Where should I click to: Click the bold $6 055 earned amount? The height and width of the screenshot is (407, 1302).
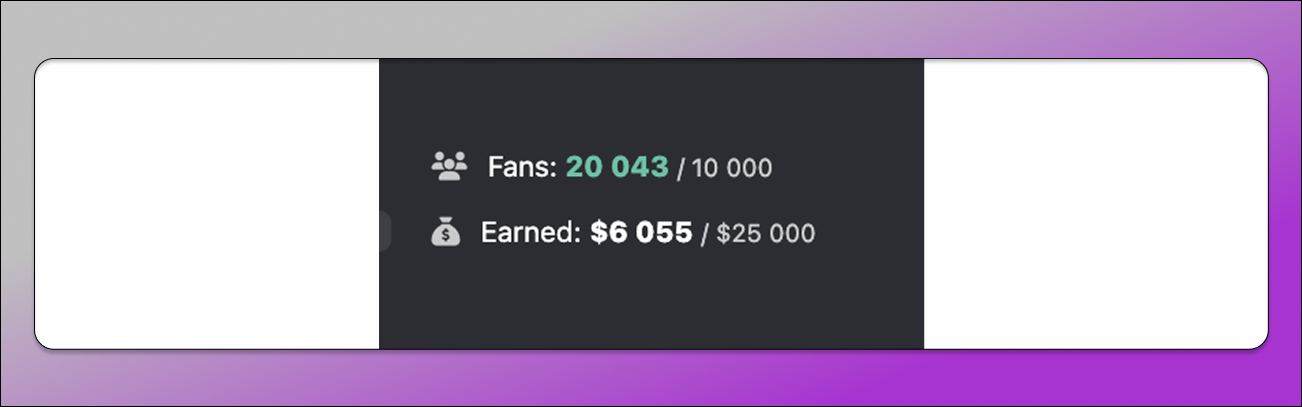(641, 233)
